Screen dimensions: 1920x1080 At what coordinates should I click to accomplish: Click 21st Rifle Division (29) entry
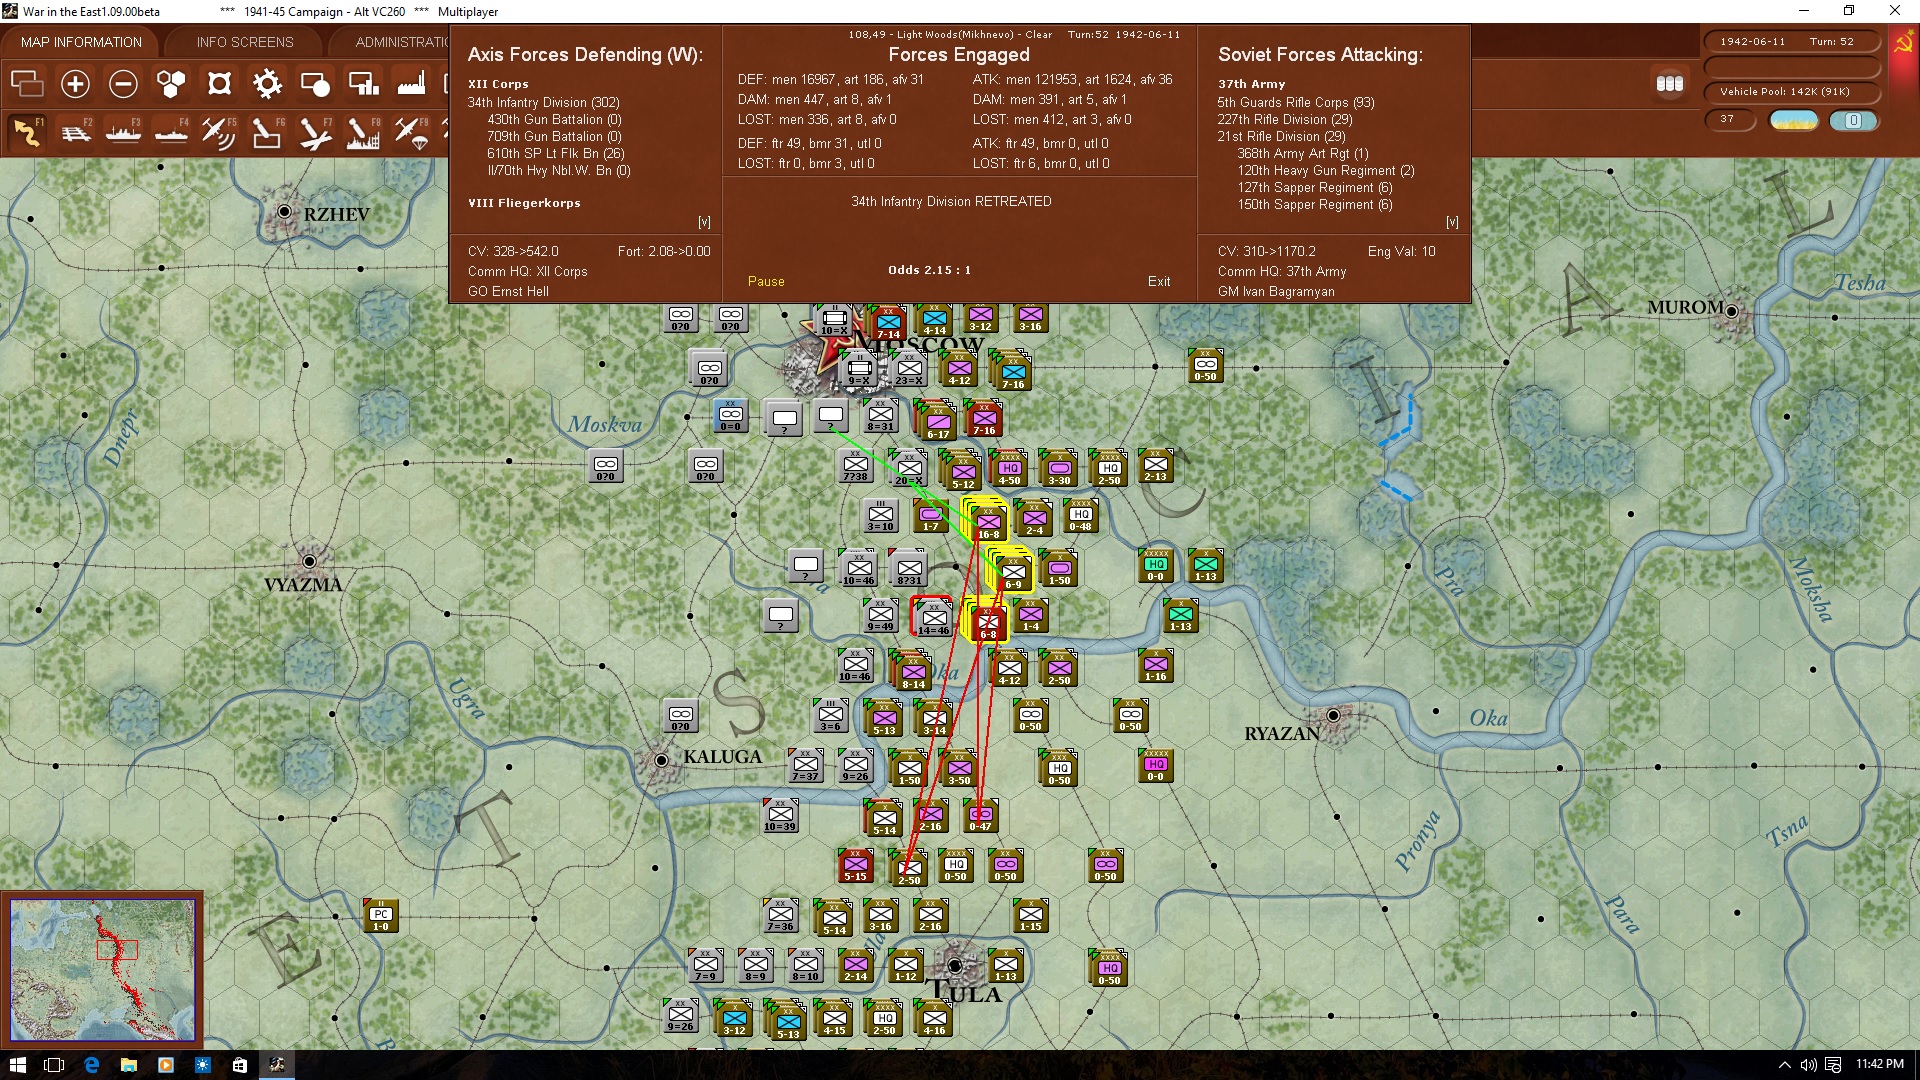tap(1281, 136)
